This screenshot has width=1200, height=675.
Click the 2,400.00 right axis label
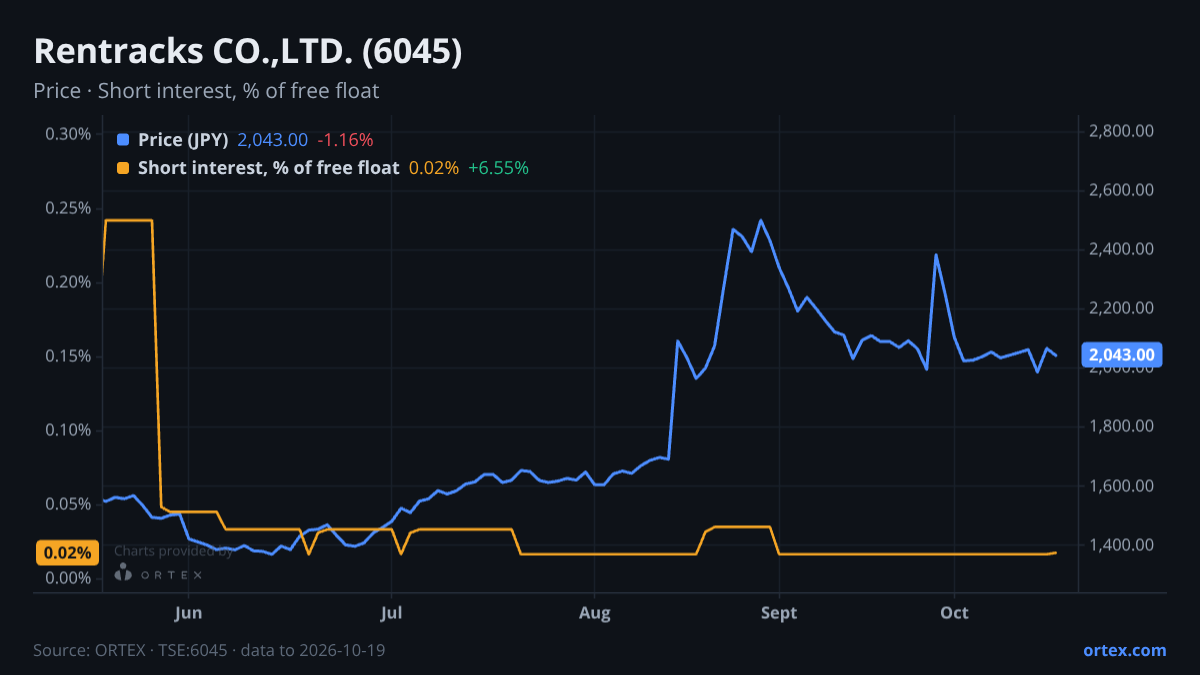1122,249
